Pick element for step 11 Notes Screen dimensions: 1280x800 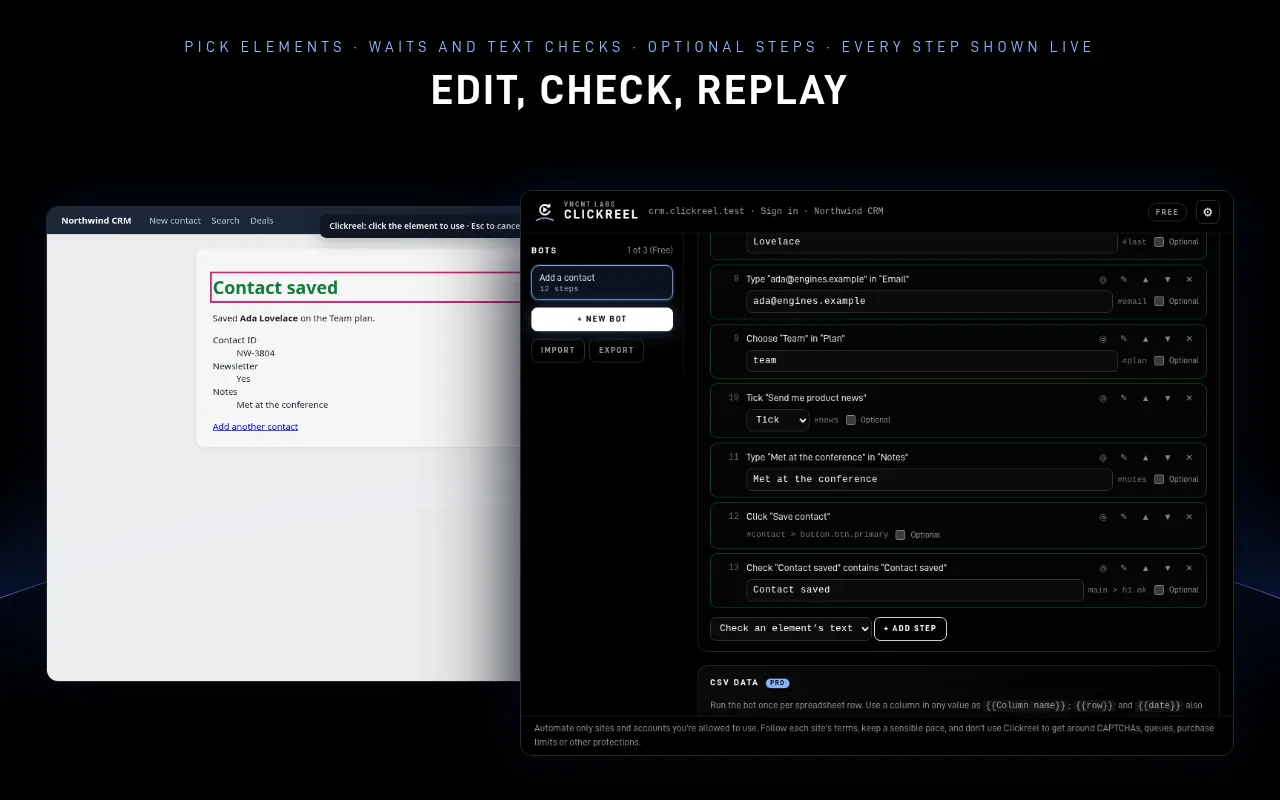coord(1103,457)
